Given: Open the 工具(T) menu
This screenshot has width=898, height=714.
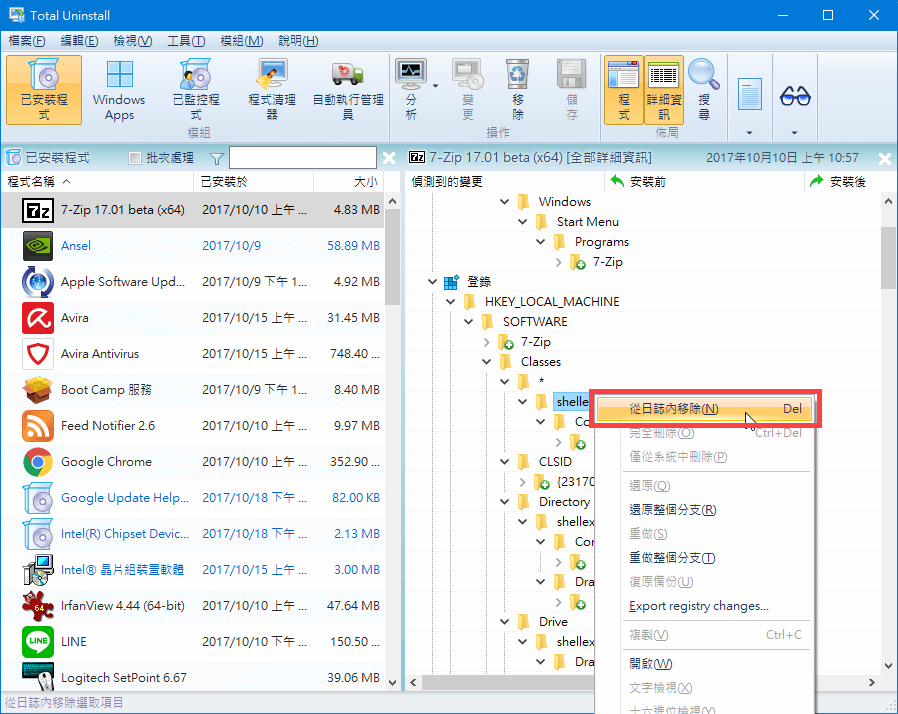Looking at the screenshot, I should click(x=186, y=41).
